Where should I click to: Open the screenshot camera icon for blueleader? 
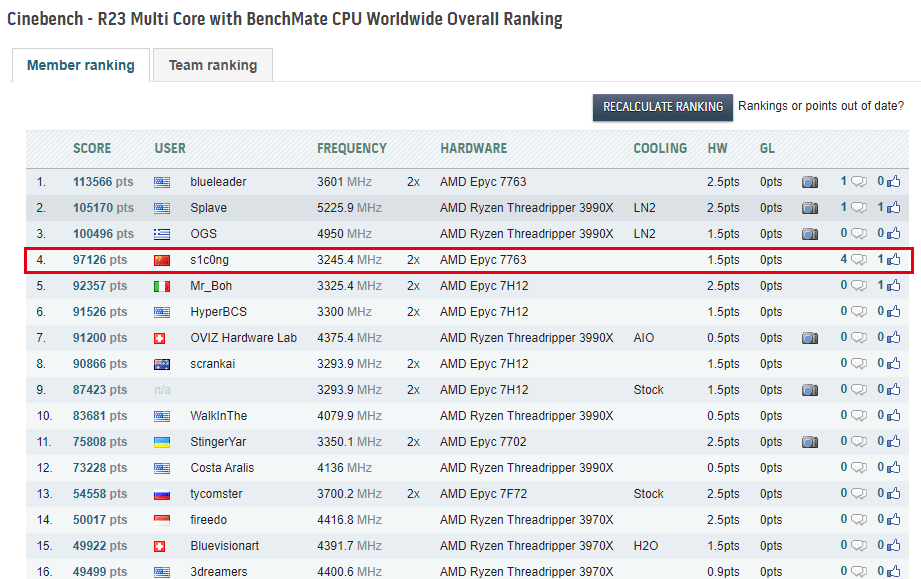(x=810, y=182)
